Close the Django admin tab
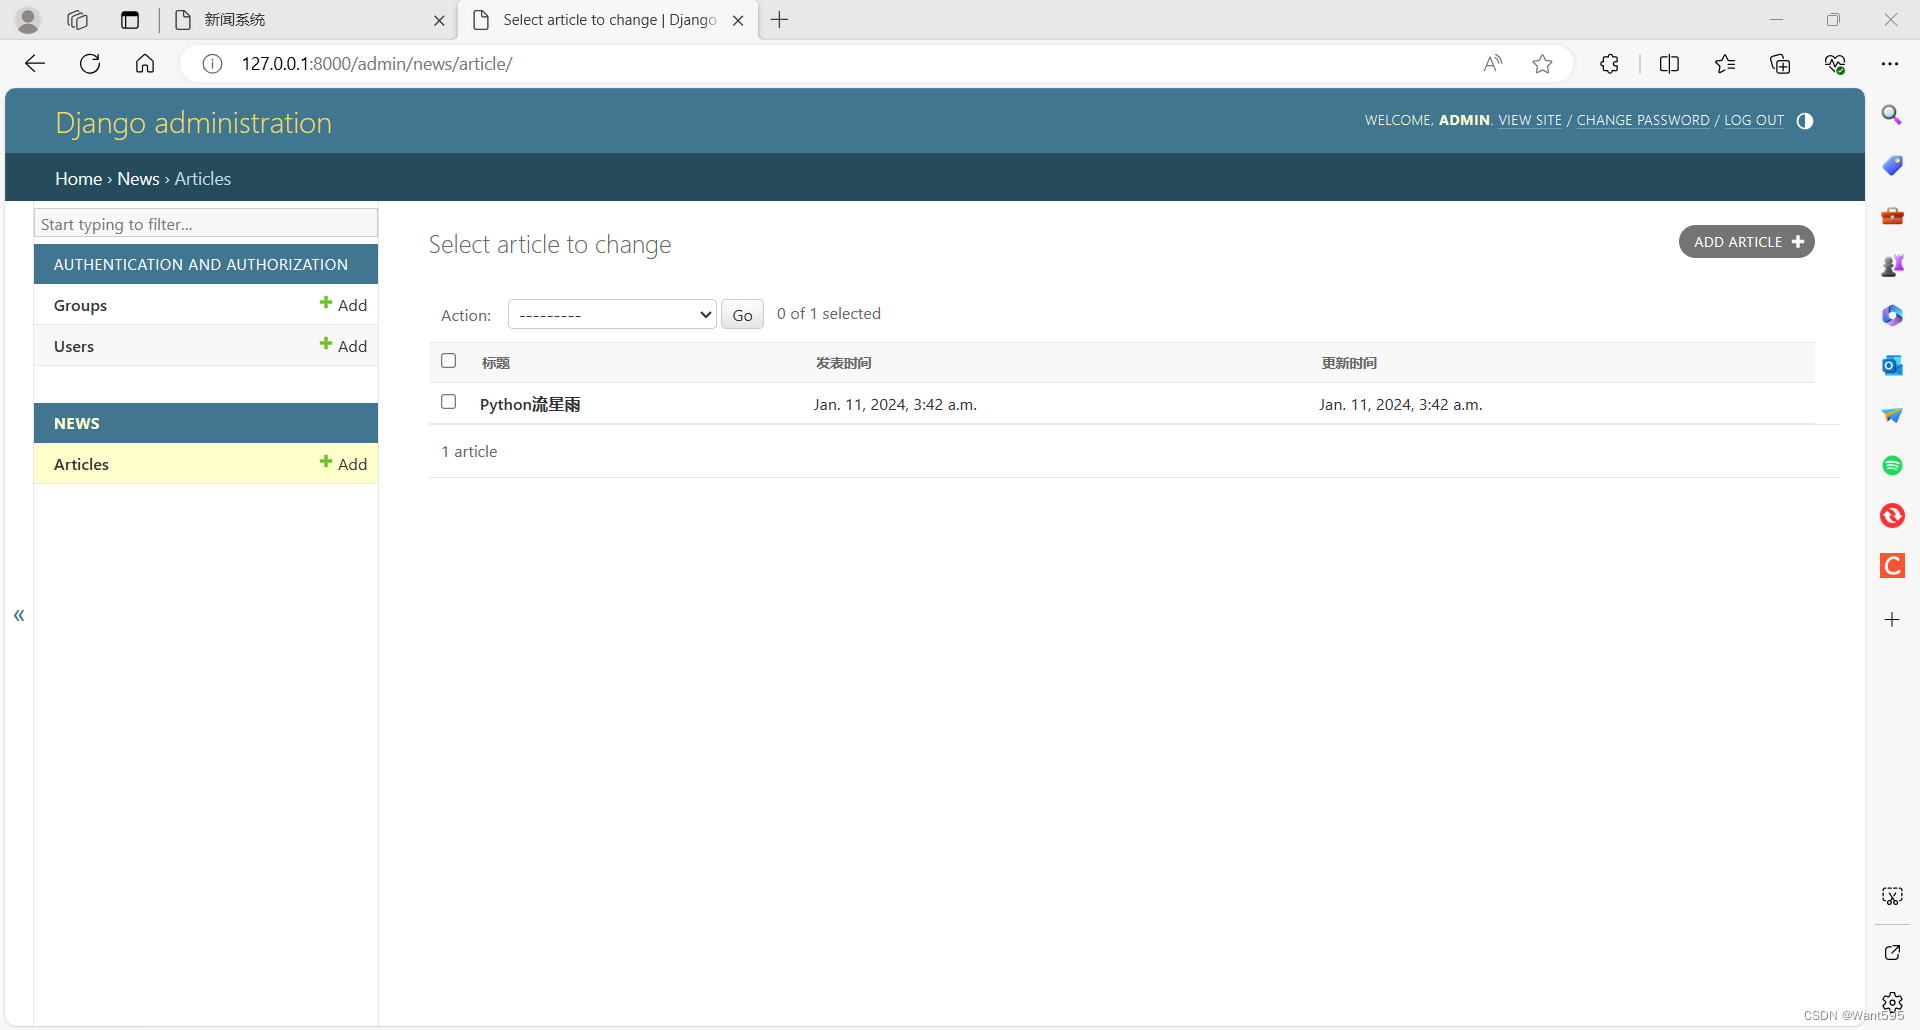Screen dimensions: 1920x1030 pos(738,20)
